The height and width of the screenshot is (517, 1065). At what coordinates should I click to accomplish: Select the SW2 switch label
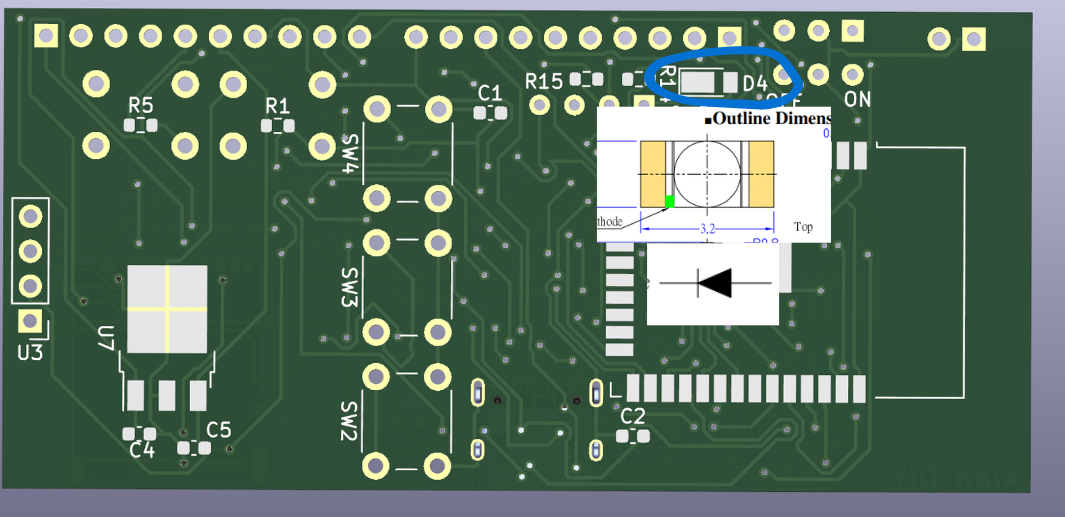click(x=348, y=421)
